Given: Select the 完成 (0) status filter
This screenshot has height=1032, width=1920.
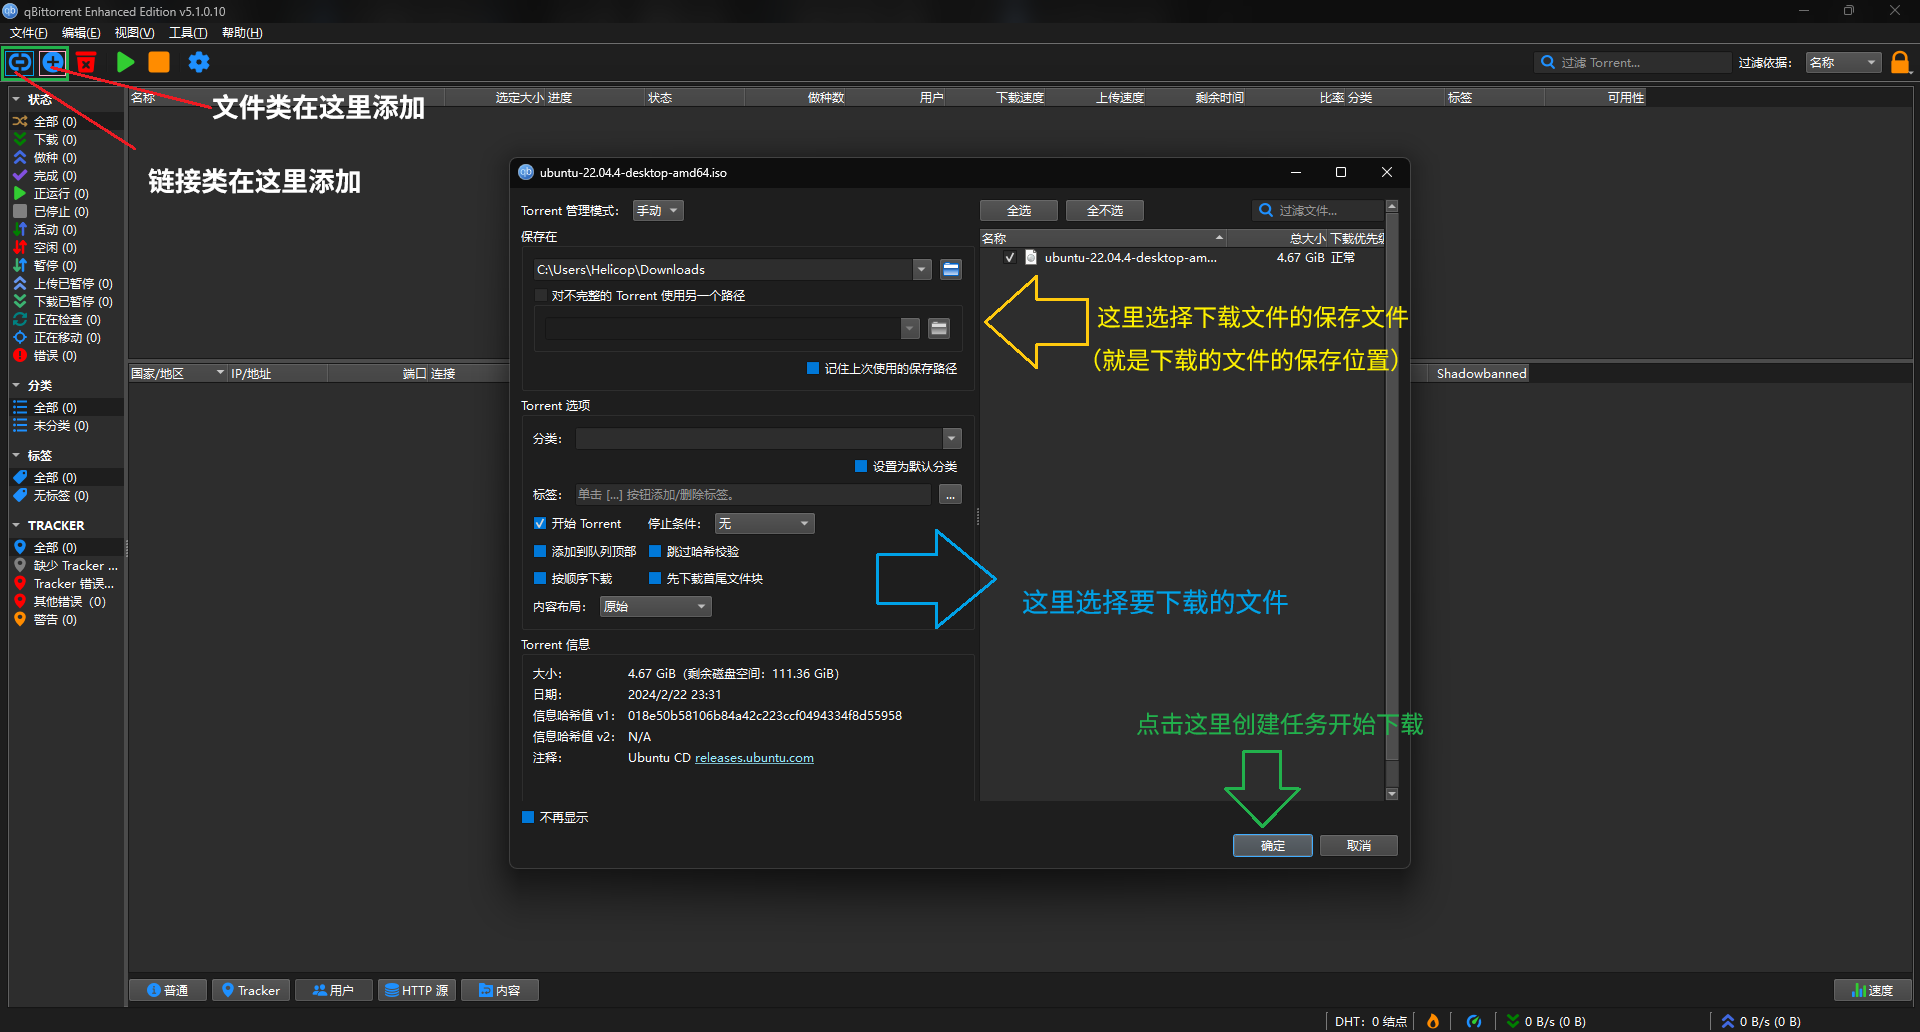Looking at the screenshot, I should point(66,175).
